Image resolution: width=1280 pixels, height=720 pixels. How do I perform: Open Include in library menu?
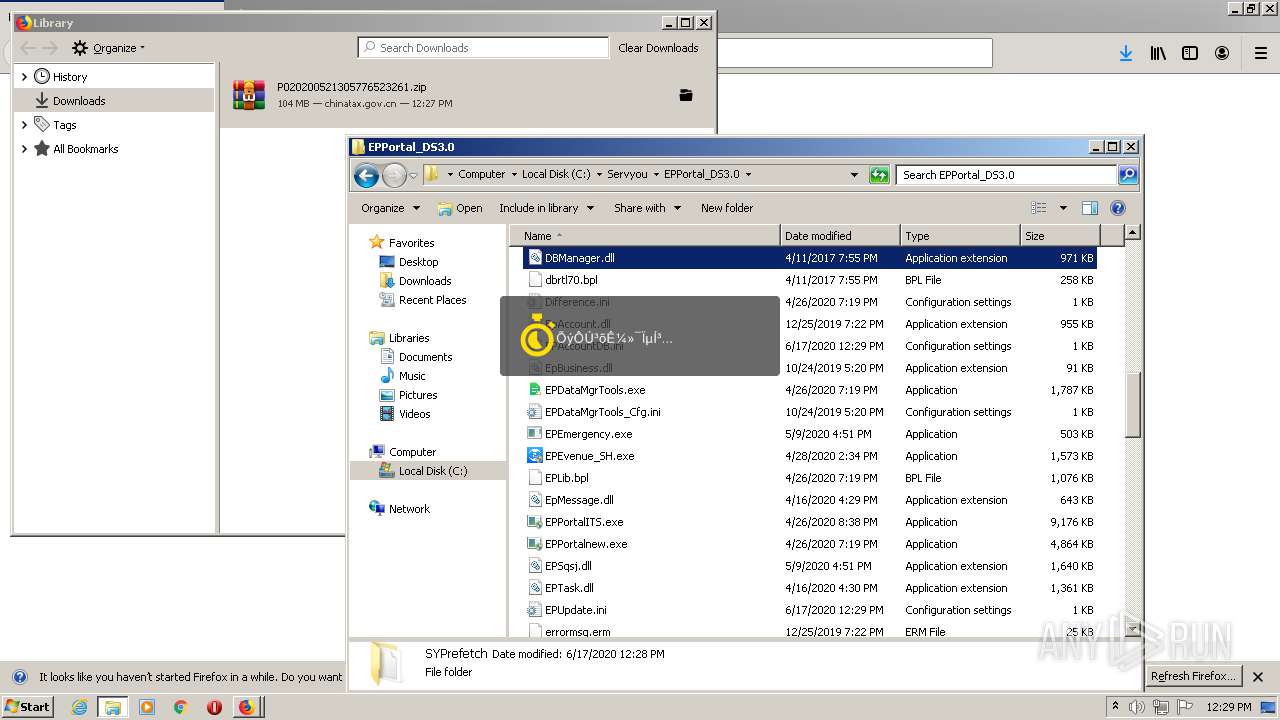coord(546,208)
